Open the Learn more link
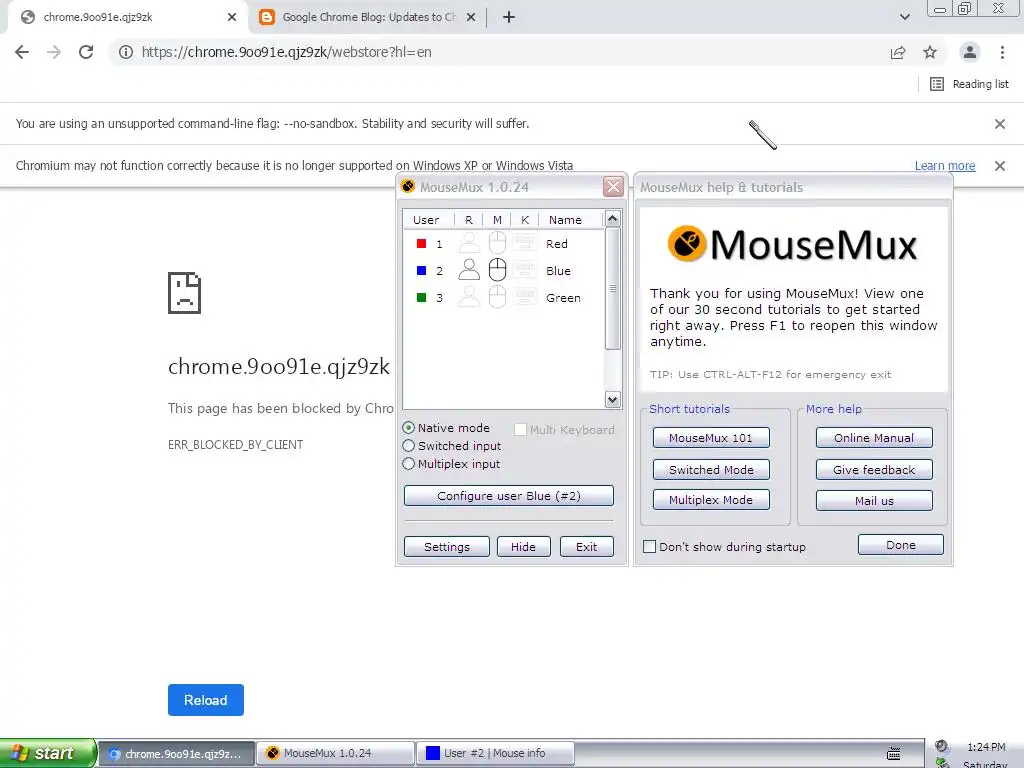Viewport: 1024px width, 768px height. click(944, 166)
